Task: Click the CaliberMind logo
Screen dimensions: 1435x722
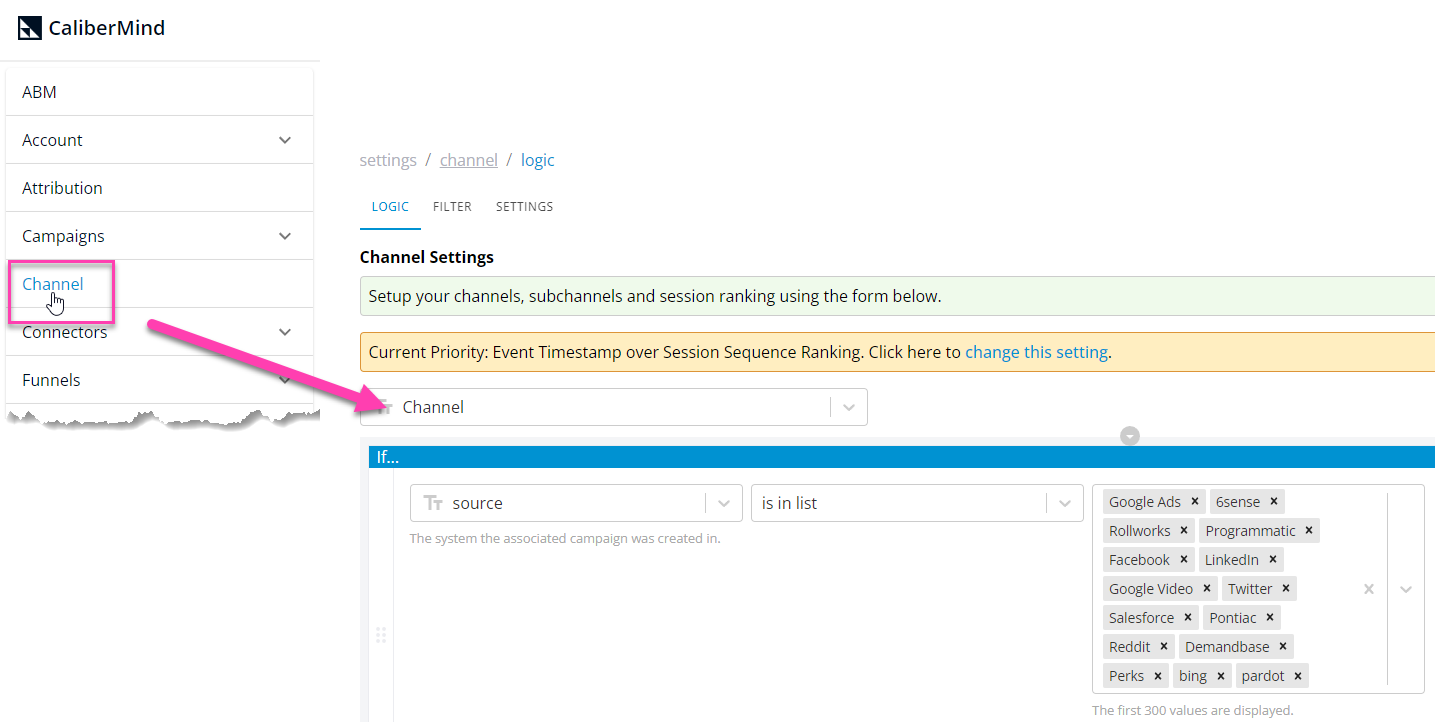Action: pos(91,28)
